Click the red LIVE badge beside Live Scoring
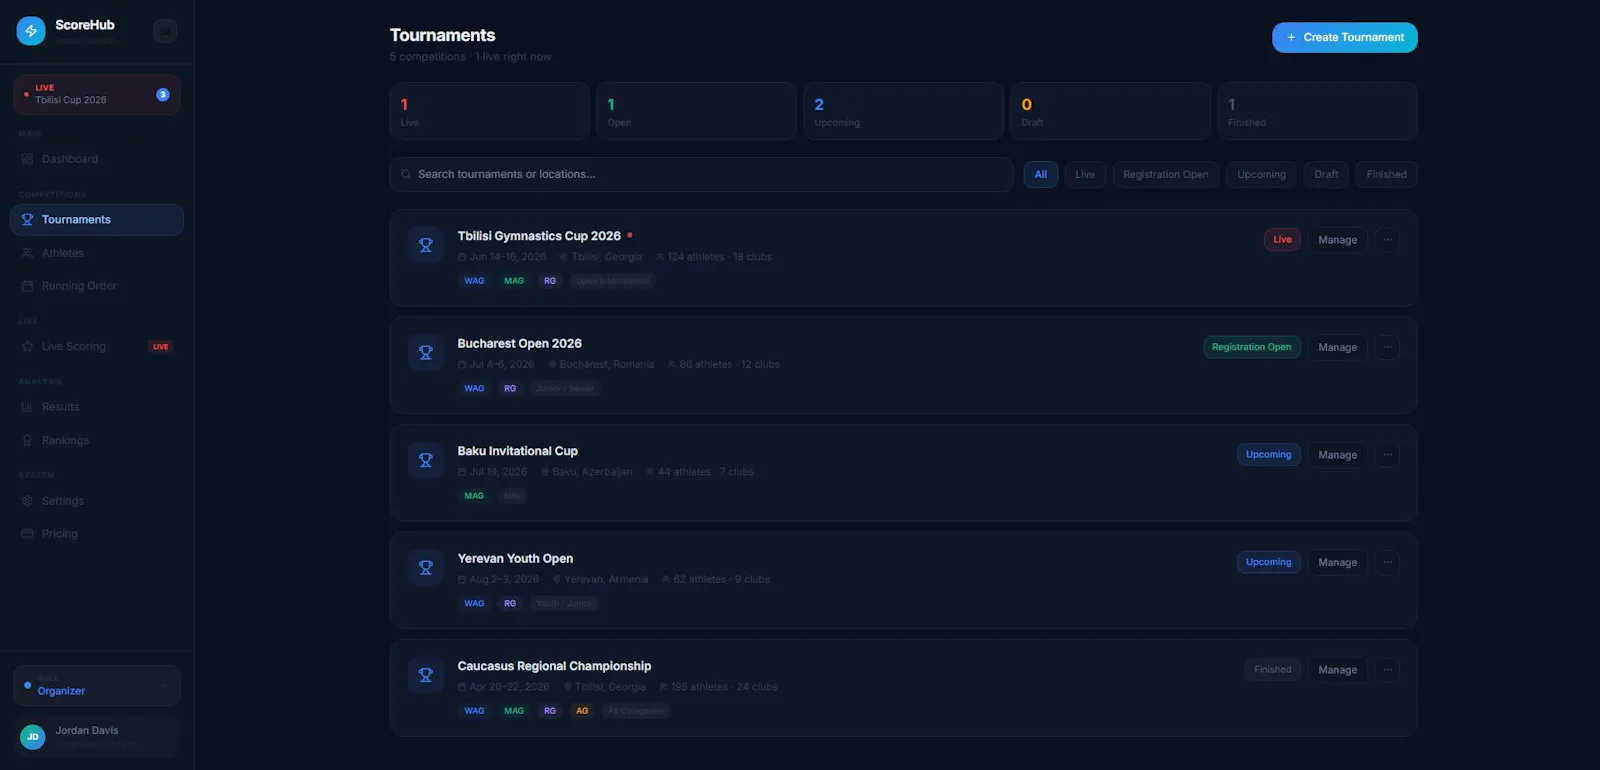Viewport: 1600px width, 770px height. (161, 347)
